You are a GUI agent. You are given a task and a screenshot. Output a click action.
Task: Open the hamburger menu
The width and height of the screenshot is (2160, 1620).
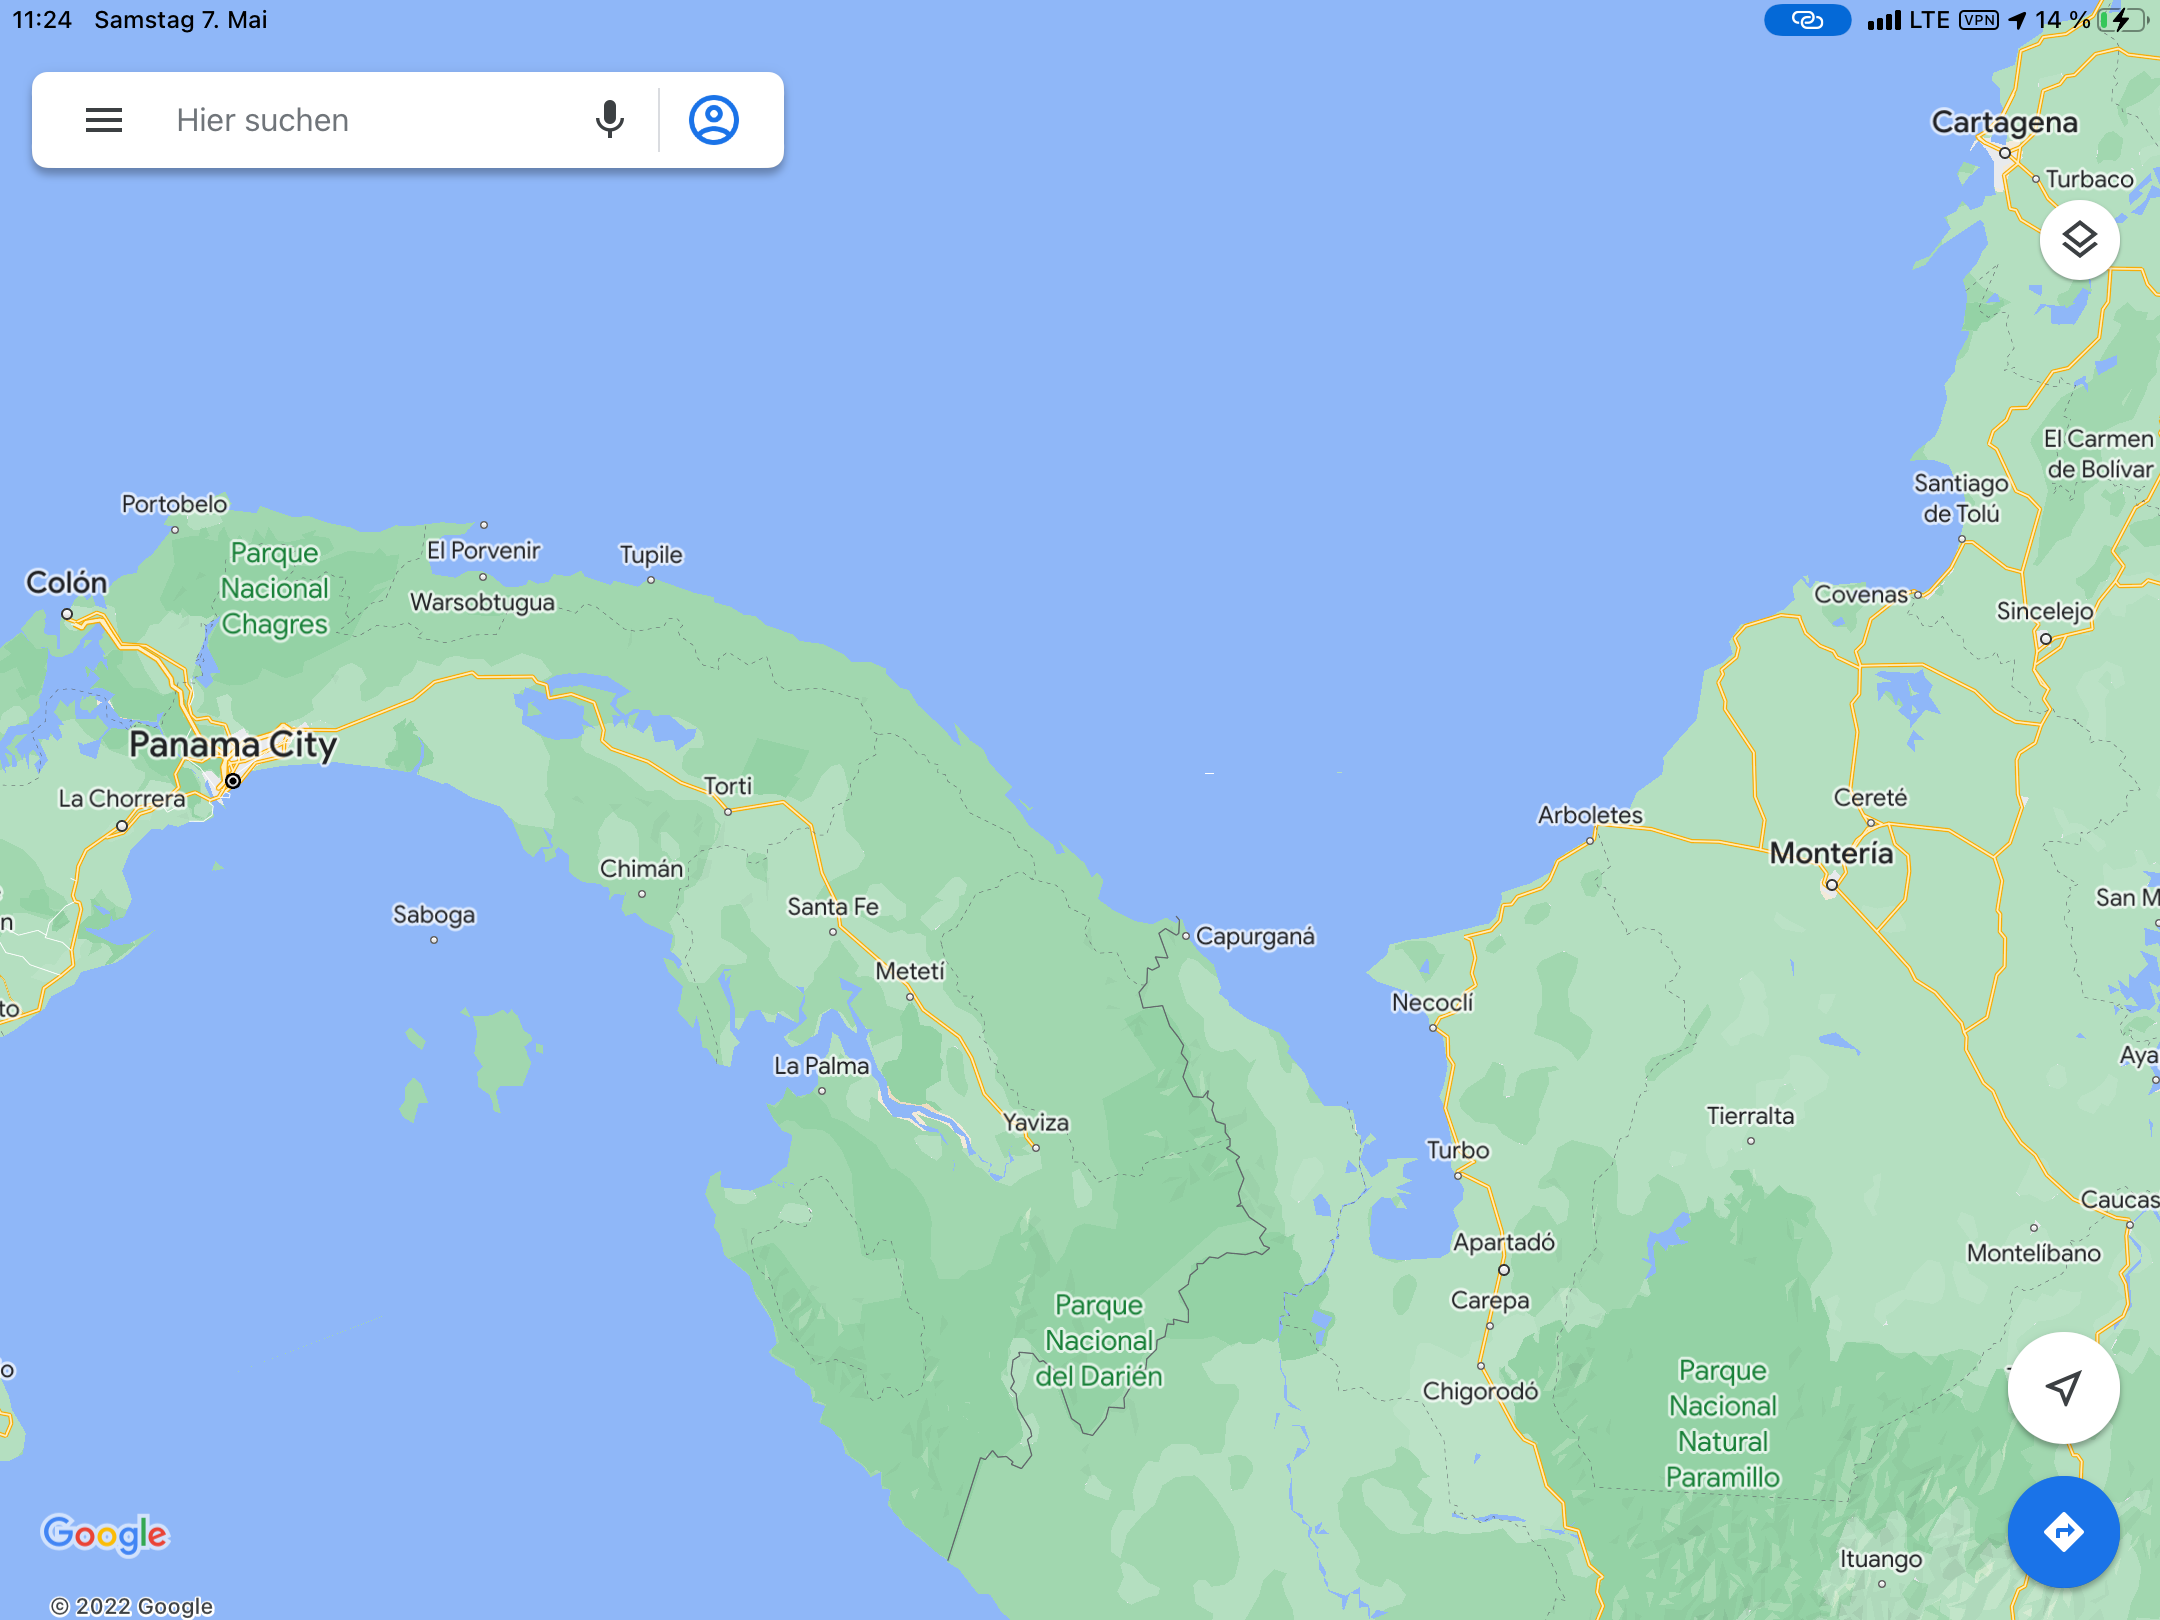(x=104, y=120)
